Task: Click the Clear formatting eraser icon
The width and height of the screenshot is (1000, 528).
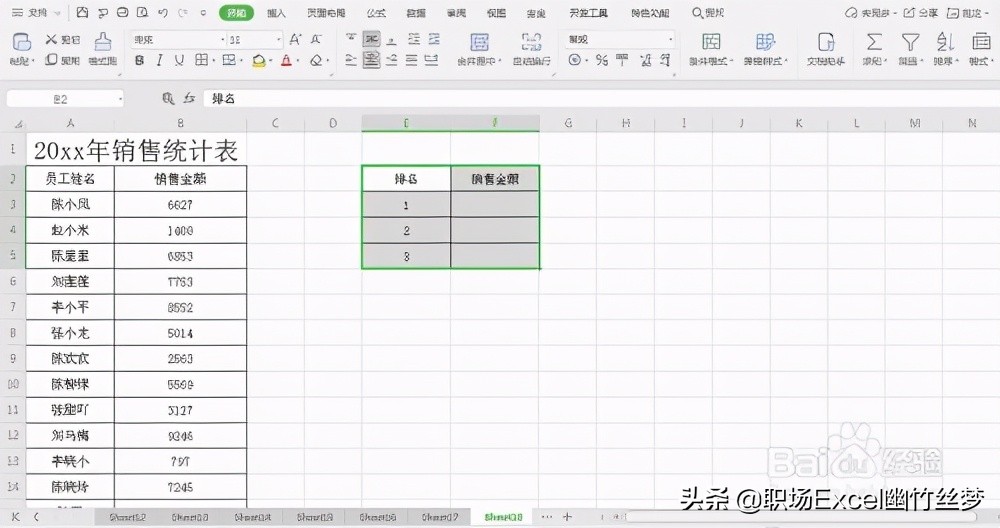Action: click(316, 61)
